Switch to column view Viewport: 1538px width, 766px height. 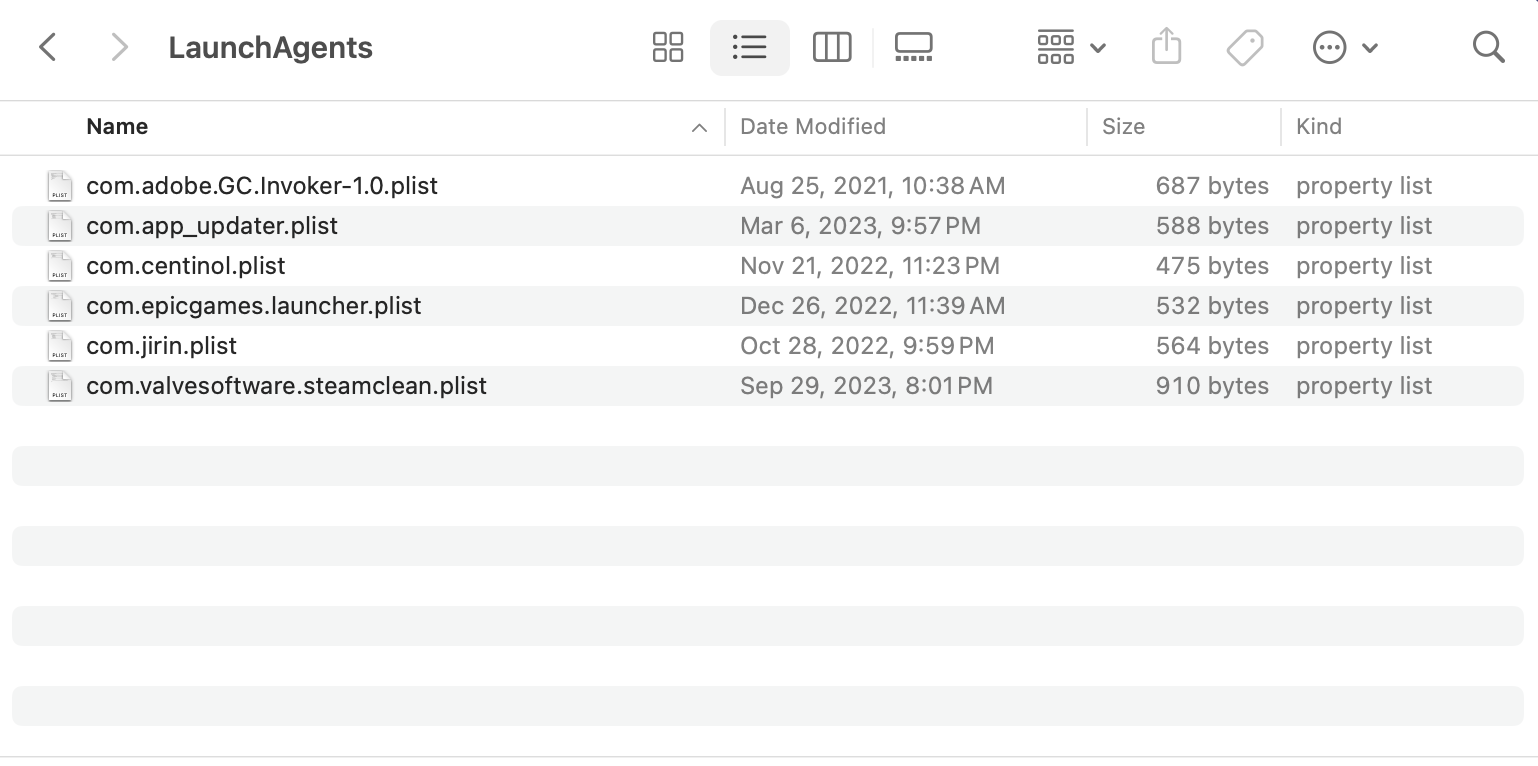coord(831,47)
